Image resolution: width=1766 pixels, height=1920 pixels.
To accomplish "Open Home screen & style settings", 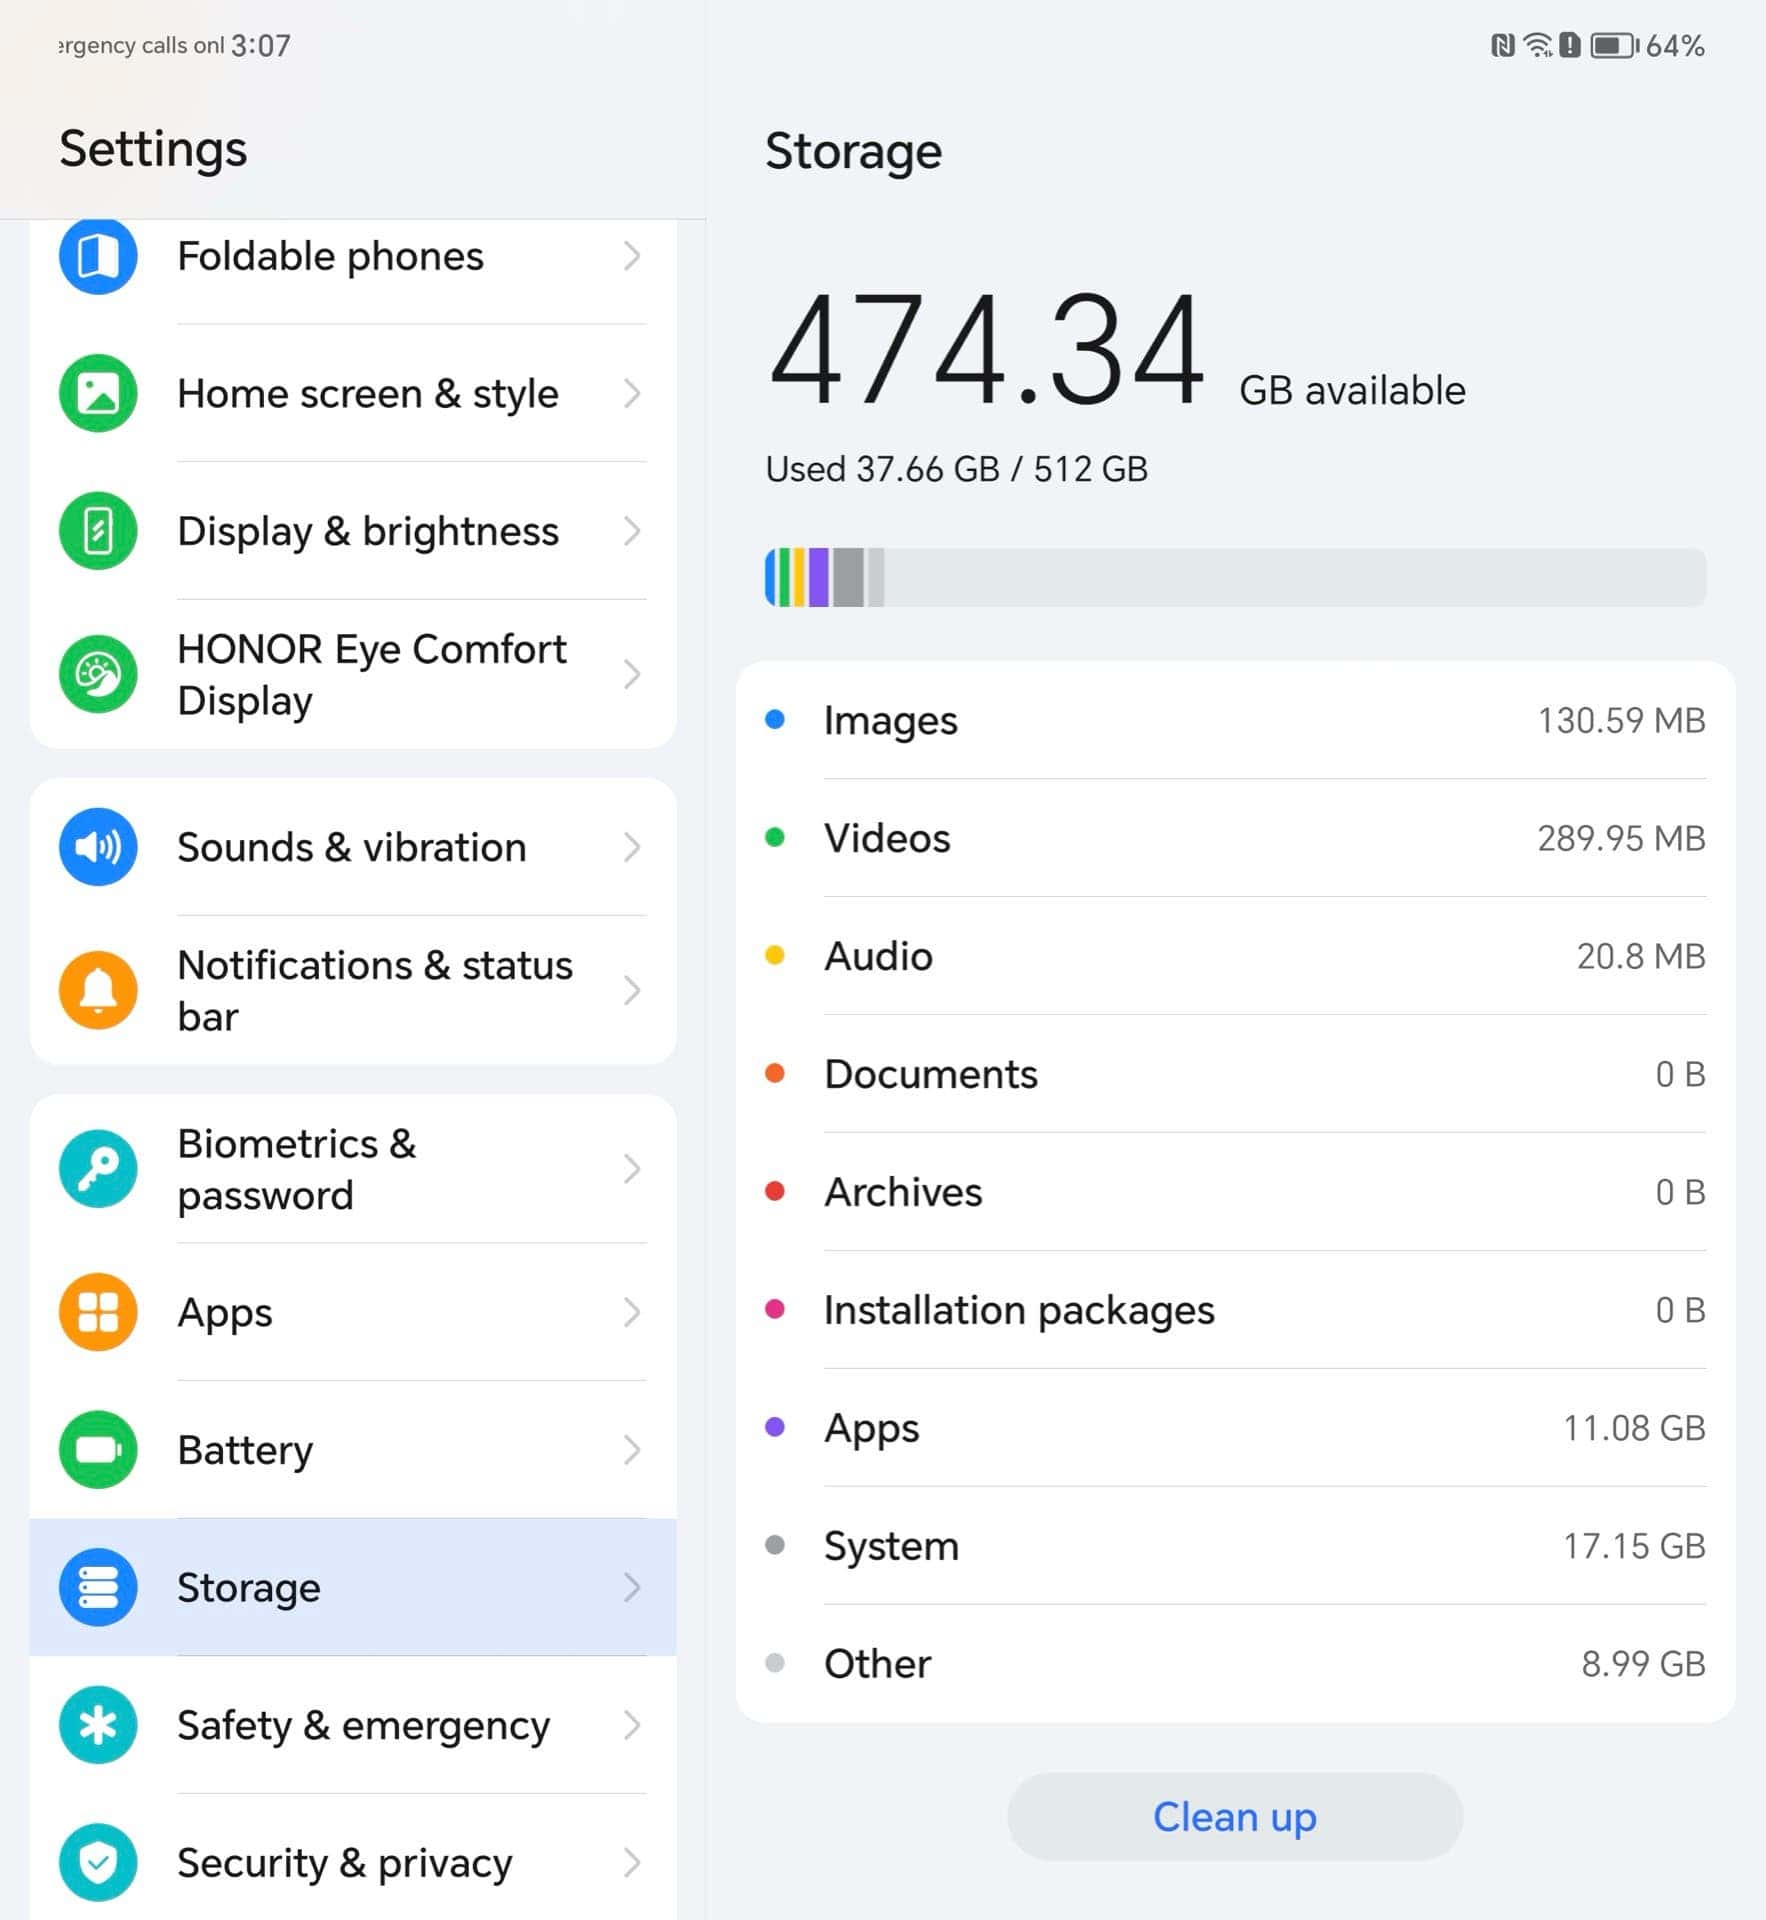I will click(353, 393).
